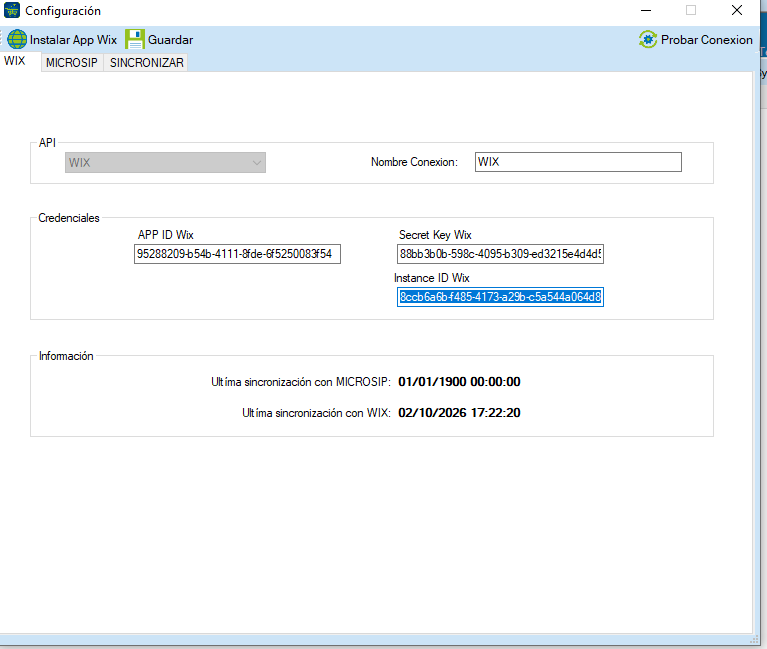Click the window resize grip corner
The image size is (767, 649).
pos(754,640)
